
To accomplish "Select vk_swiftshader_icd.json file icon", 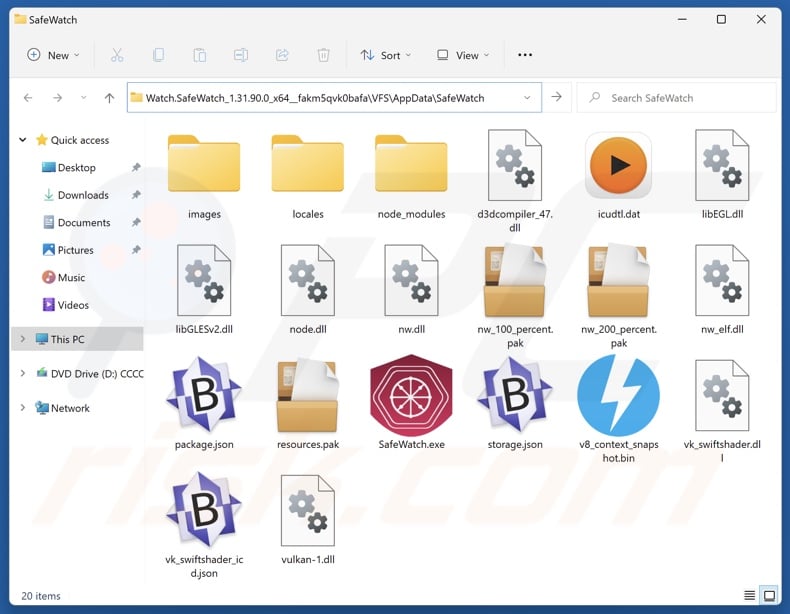I will pyautogui.click(x=204, y=510).
